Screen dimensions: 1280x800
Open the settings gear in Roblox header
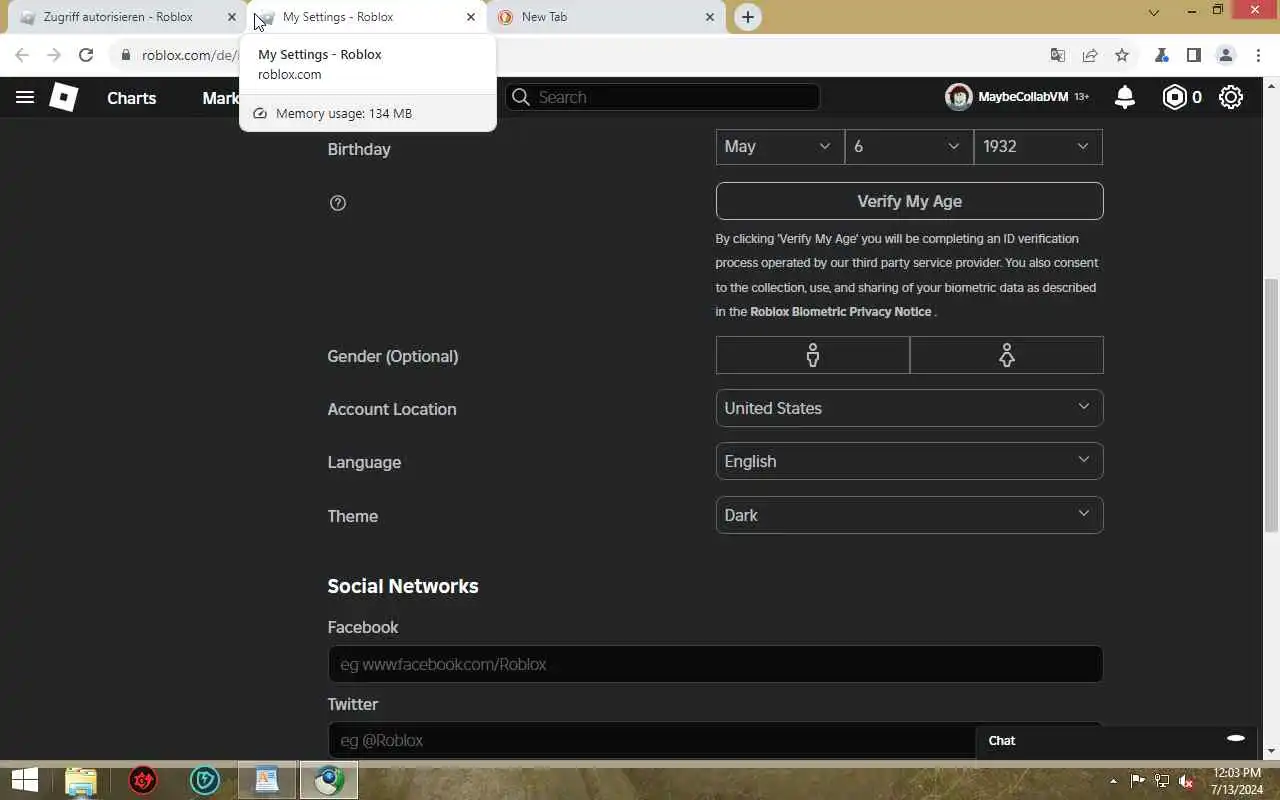click(x=1231, y=97)
